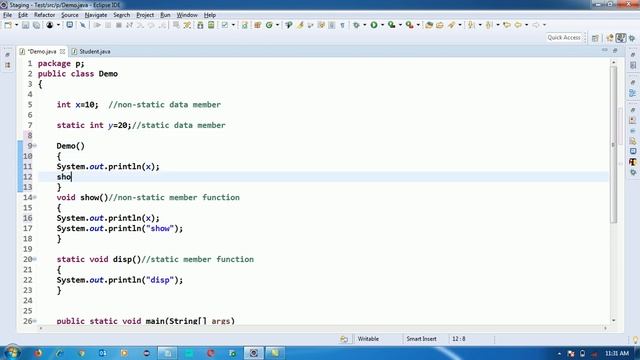
Task: Open the Debug button dropdown arrow
Action: [x=364, y=25]
